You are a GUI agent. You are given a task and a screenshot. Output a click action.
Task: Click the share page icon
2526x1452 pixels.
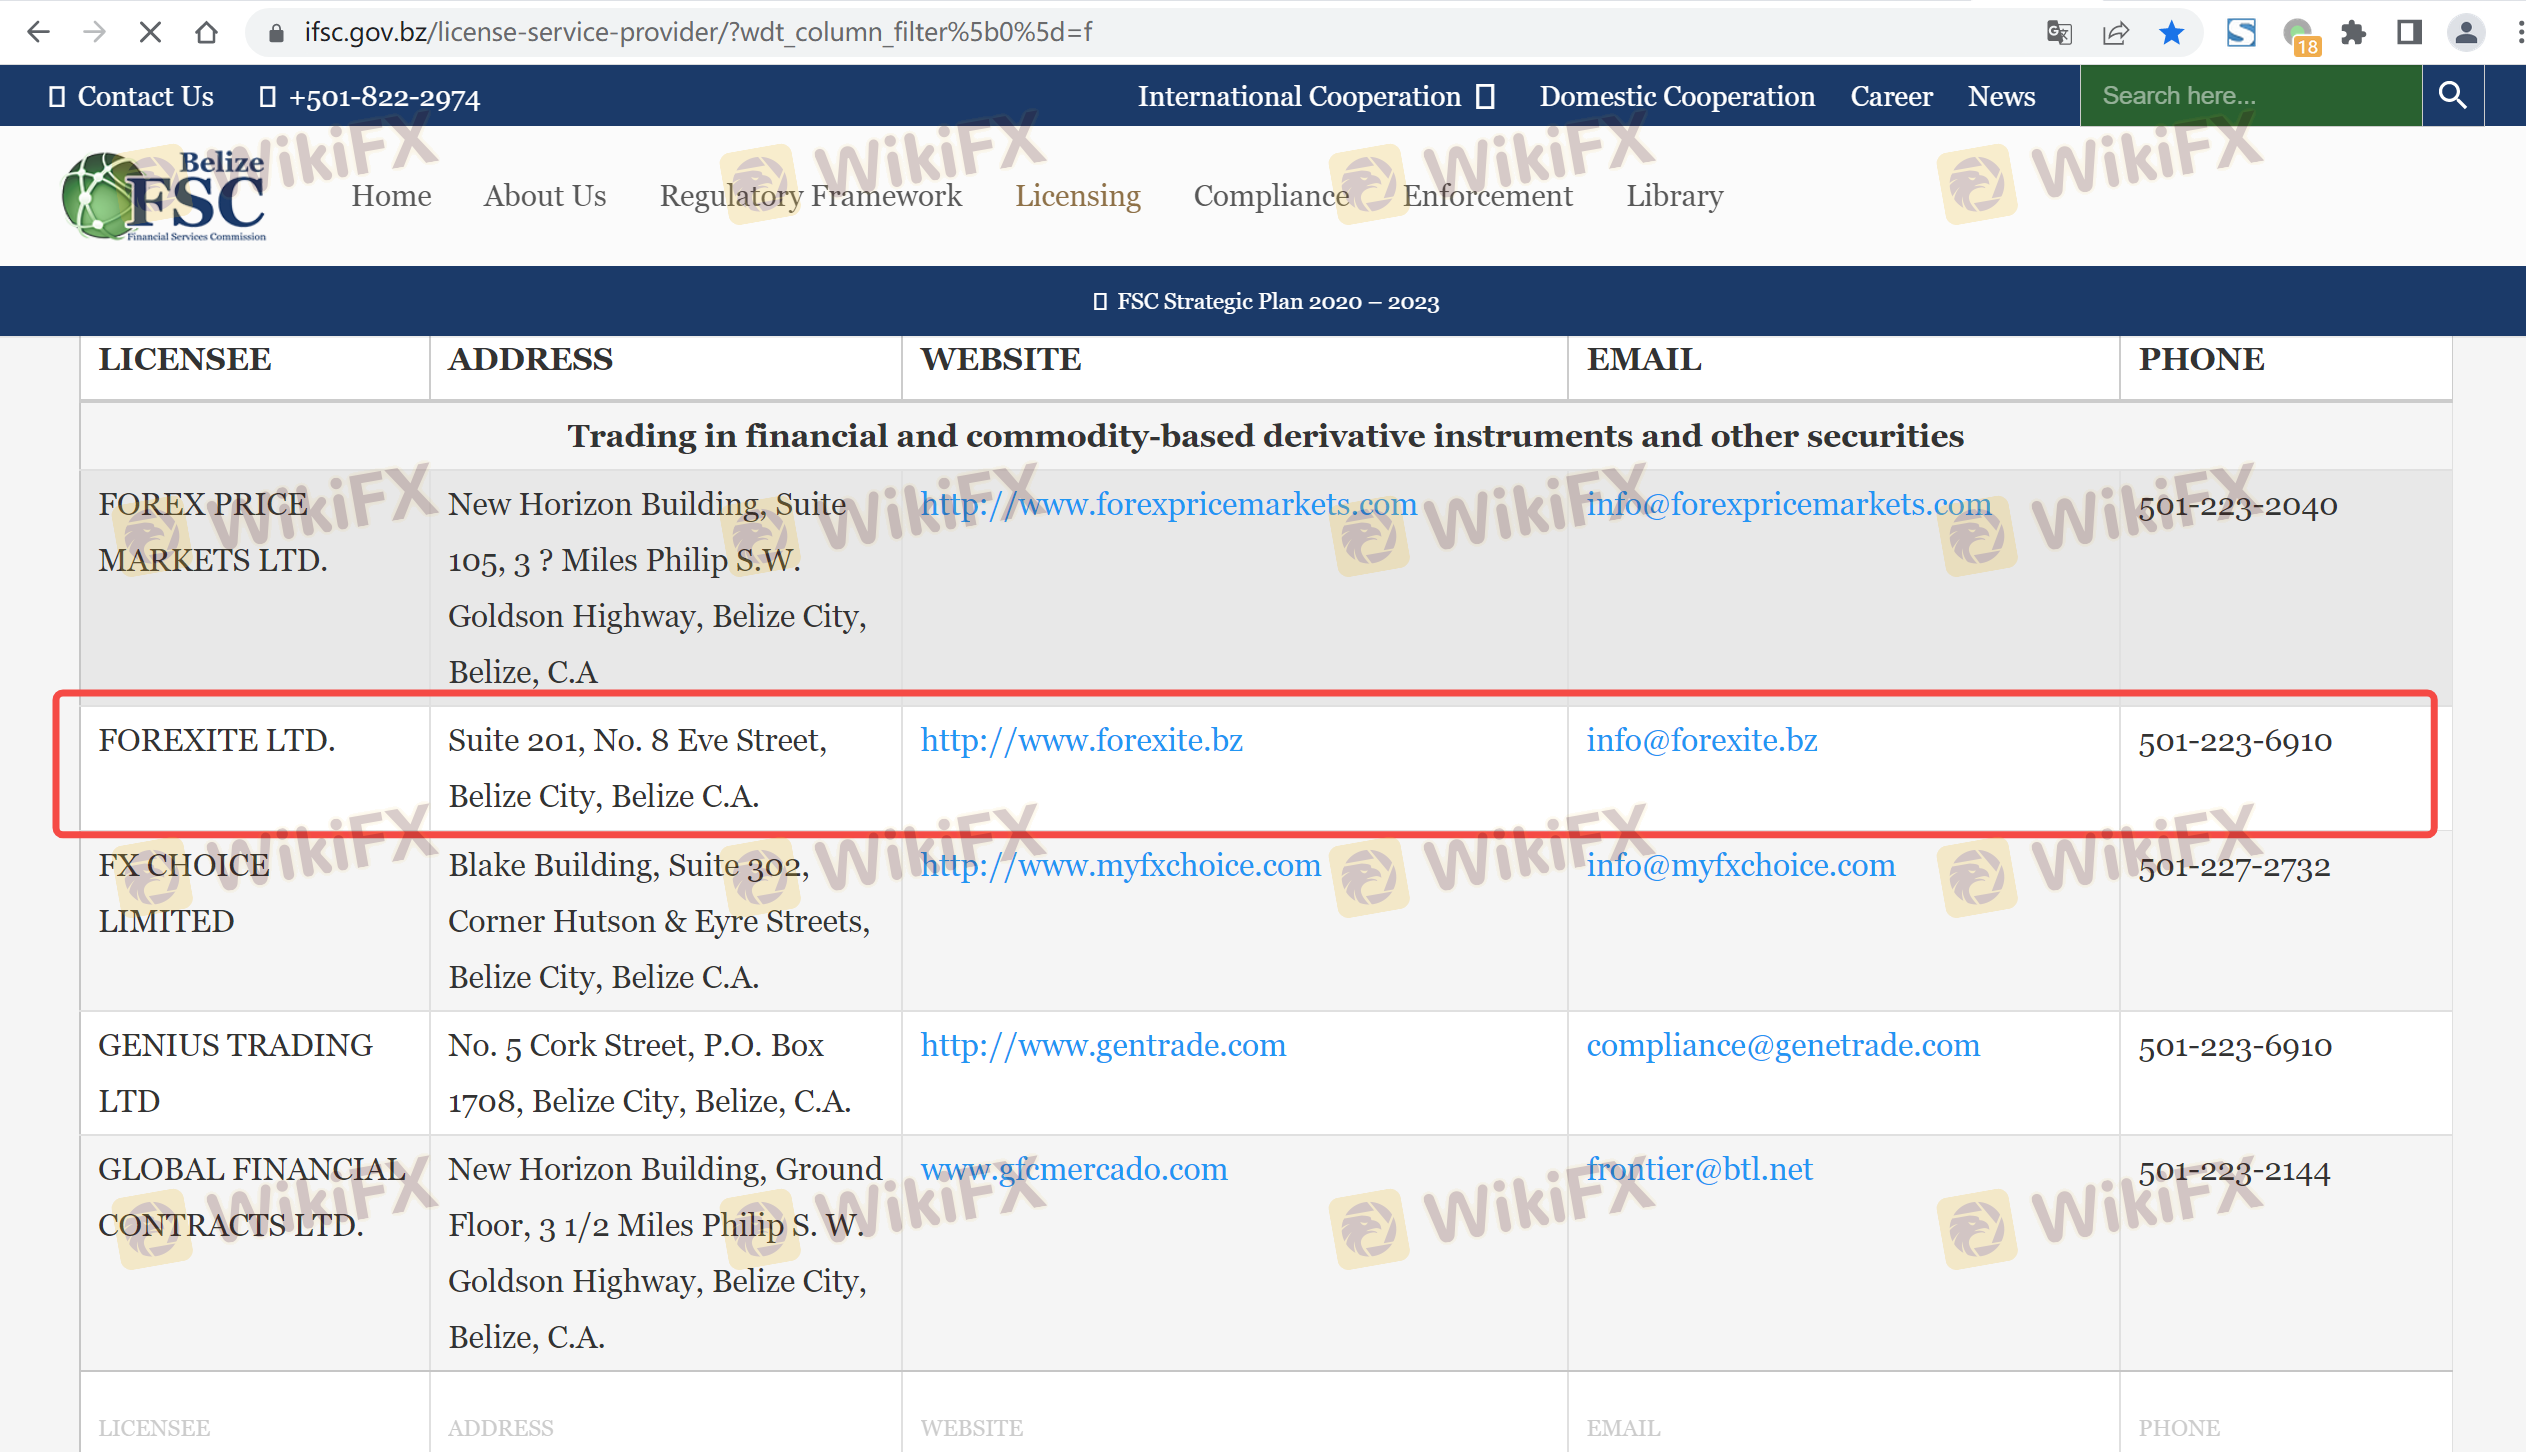point(2115,33)
